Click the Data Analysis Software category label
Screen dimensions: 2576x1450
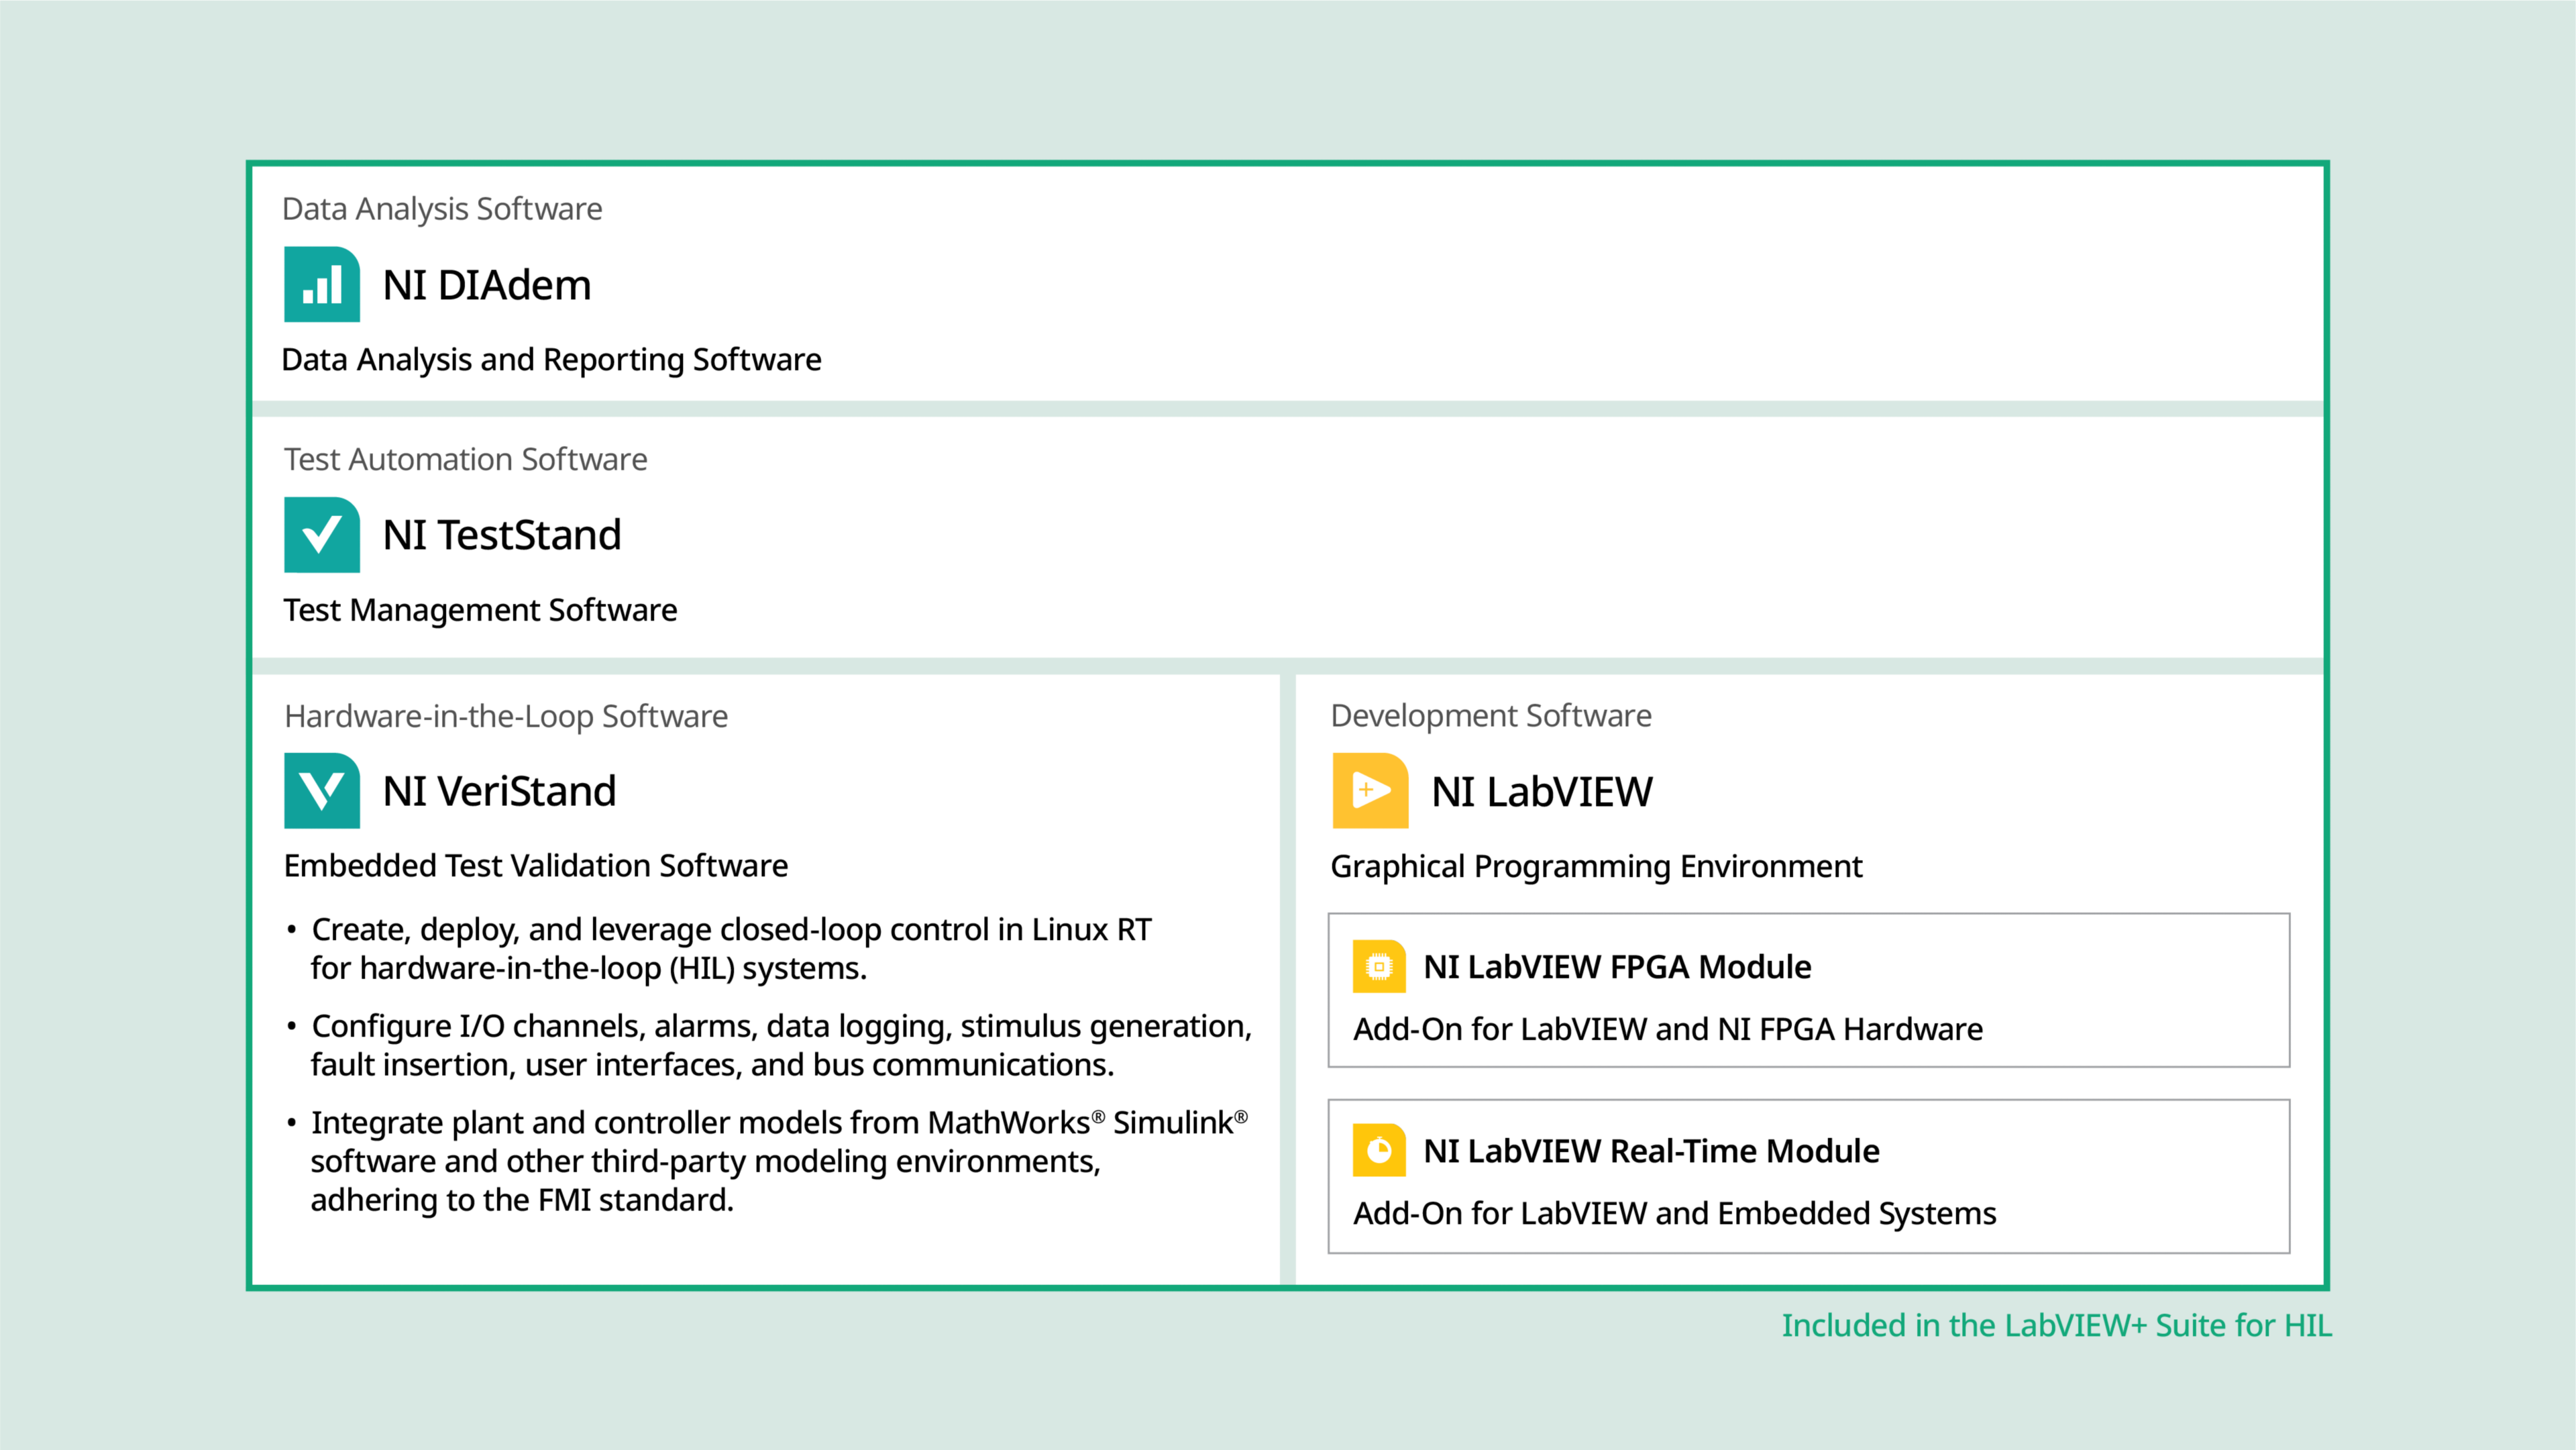pyautogui.click(x=442, y=209)
